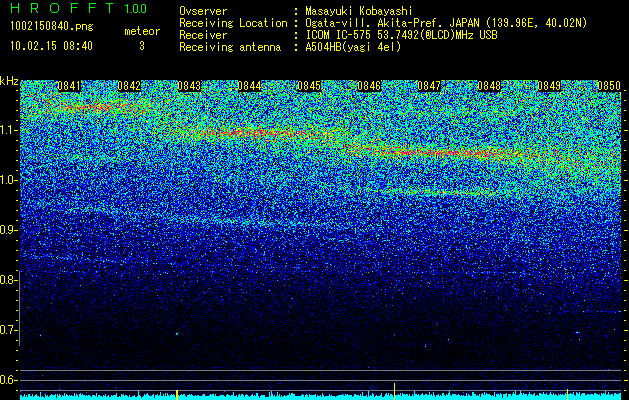Click the 0846 time marker
Screen dimensions: 629x400
tap(369, 86)
